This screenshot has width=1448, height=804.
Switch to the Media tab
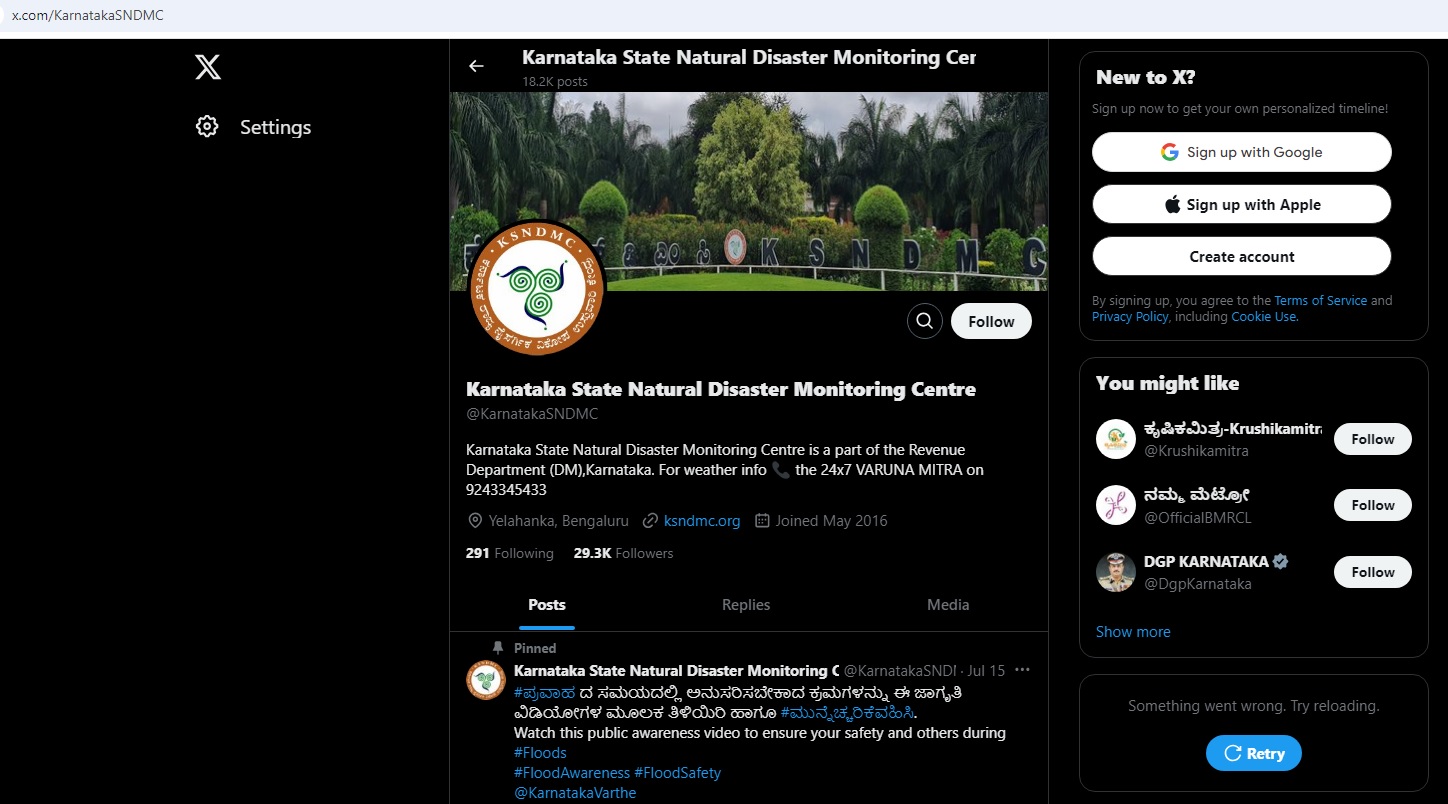click(x=948, y=605)
